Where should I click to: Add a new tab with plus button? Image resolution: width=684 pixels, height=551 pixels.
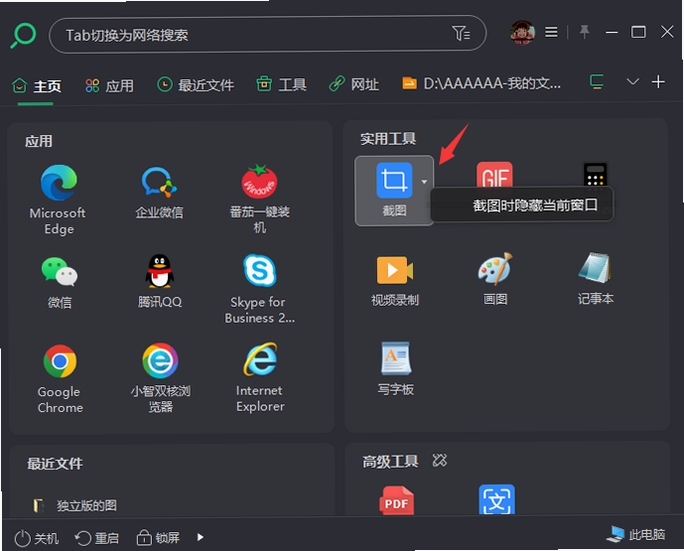tap(658, 82)
